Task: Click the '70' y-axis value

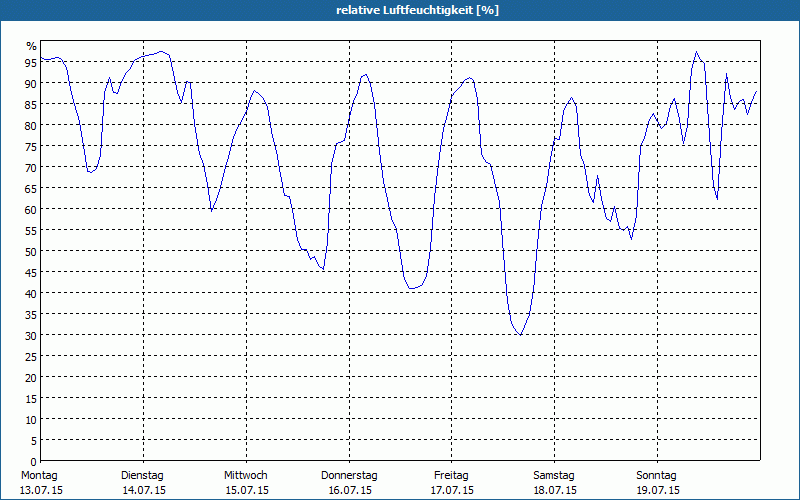Action: pyautogui.click(x=31, y=167)
